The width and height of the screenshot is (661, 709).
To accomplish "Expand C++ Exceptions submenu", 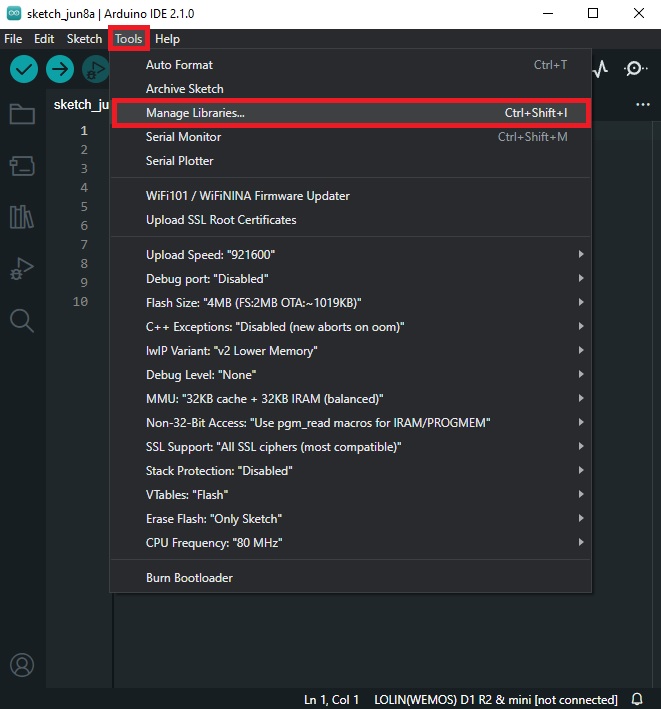I will (x=351, y=326).
